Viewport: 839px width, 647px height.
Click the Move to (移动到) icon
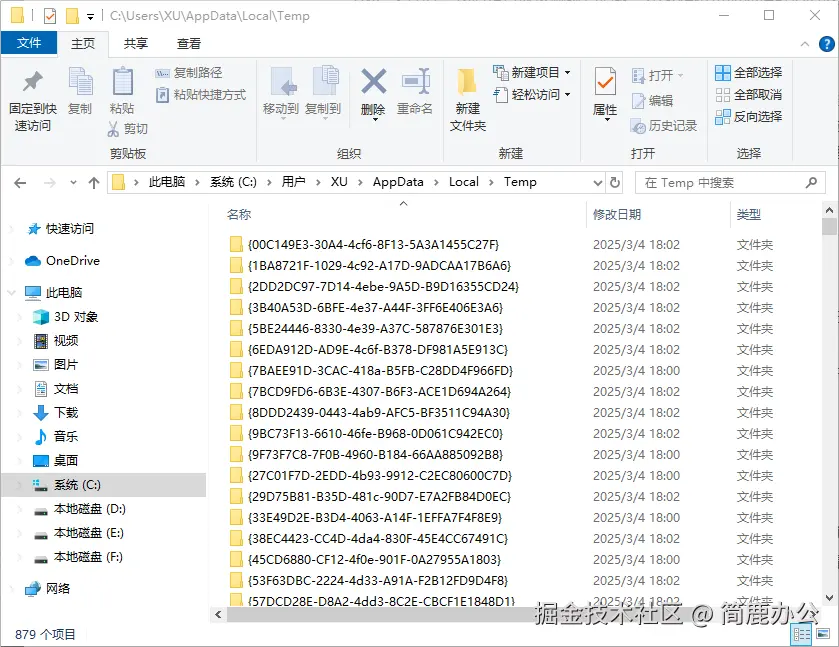pyautogui.click(x=282, y=82)
